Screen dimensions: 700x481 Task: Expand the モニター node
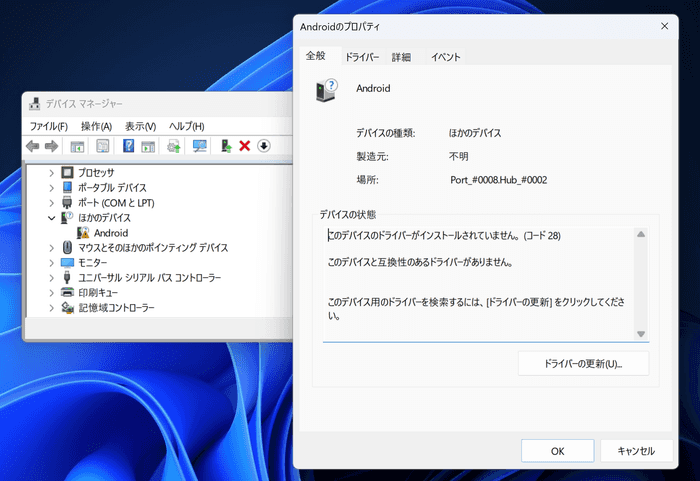pyautogui.click(x=52, y=263)
